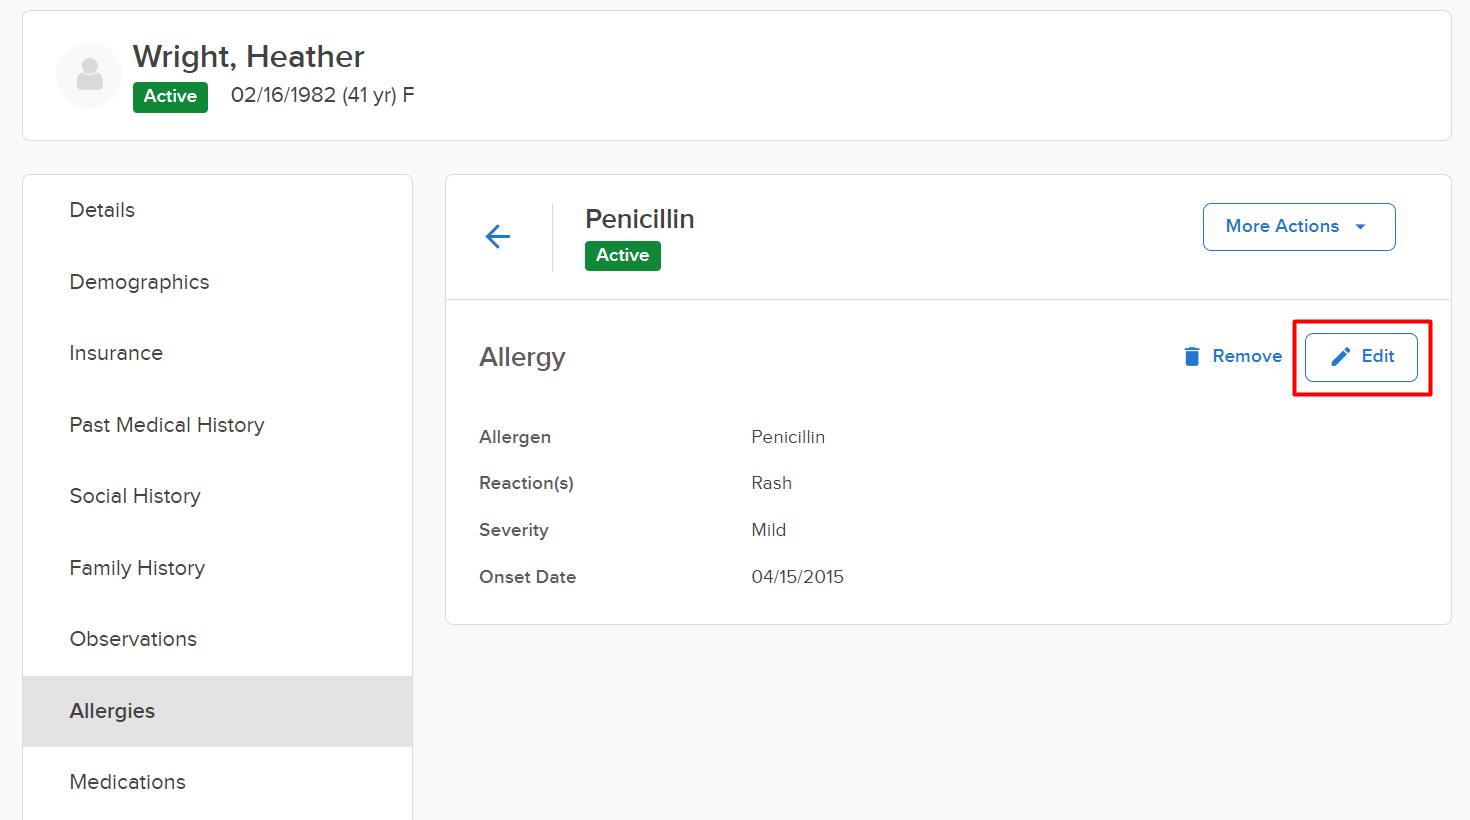View Family History section
Image resolution: width=1470 pixels, height=820 pixels.
(137, 568)
